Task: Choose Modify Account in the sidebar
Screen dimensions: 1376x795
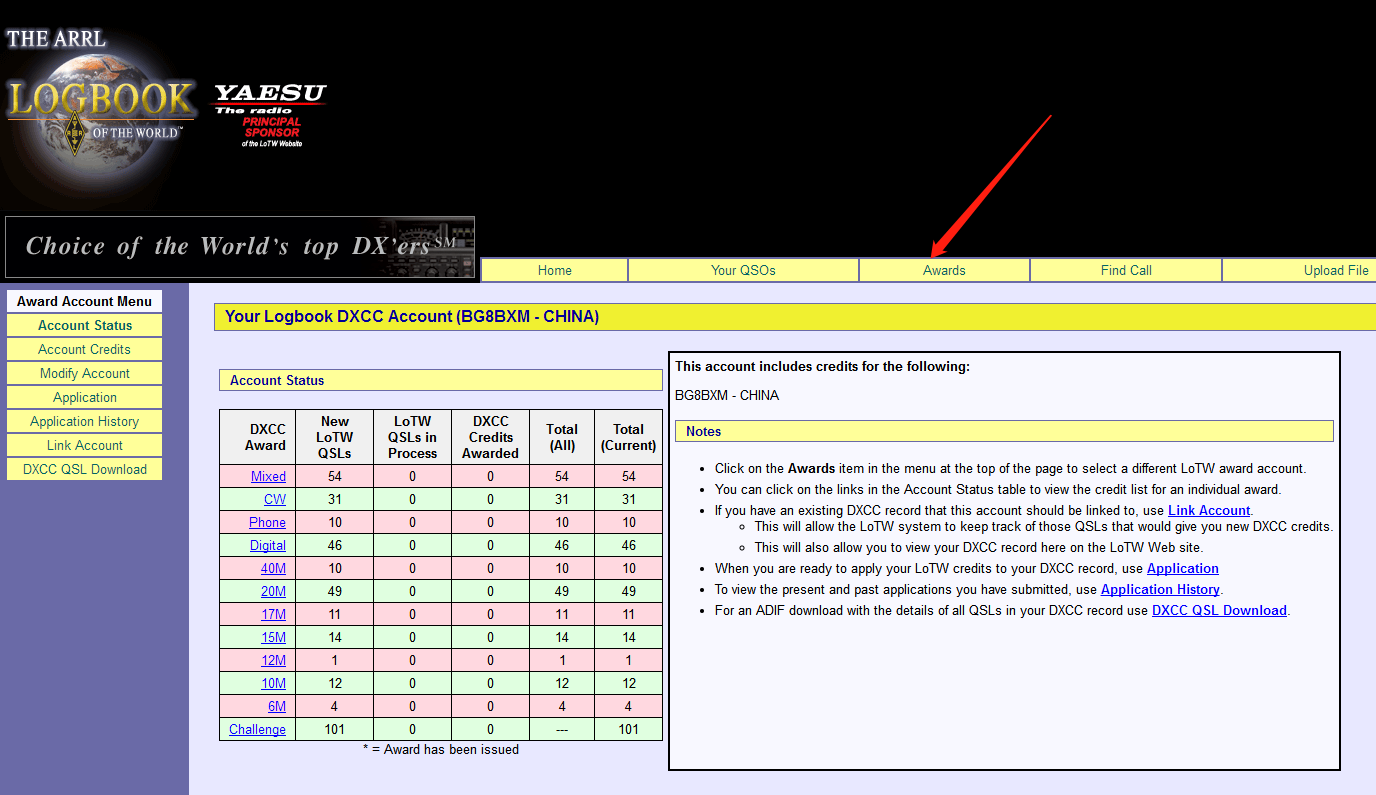Action: pyautogui.click(x=85, y=373)
